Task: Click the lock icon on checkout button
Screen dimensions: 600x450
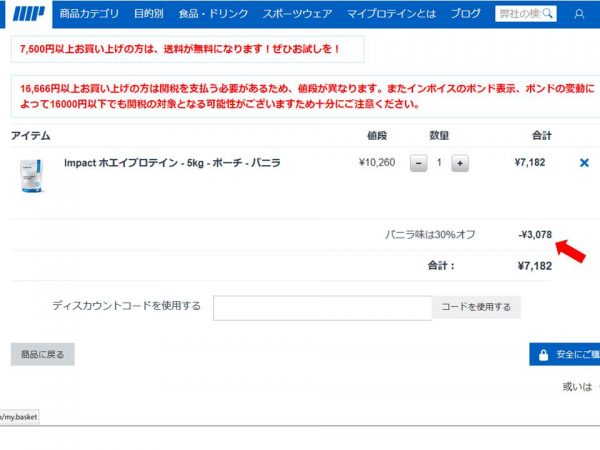Action: [543, 355]
